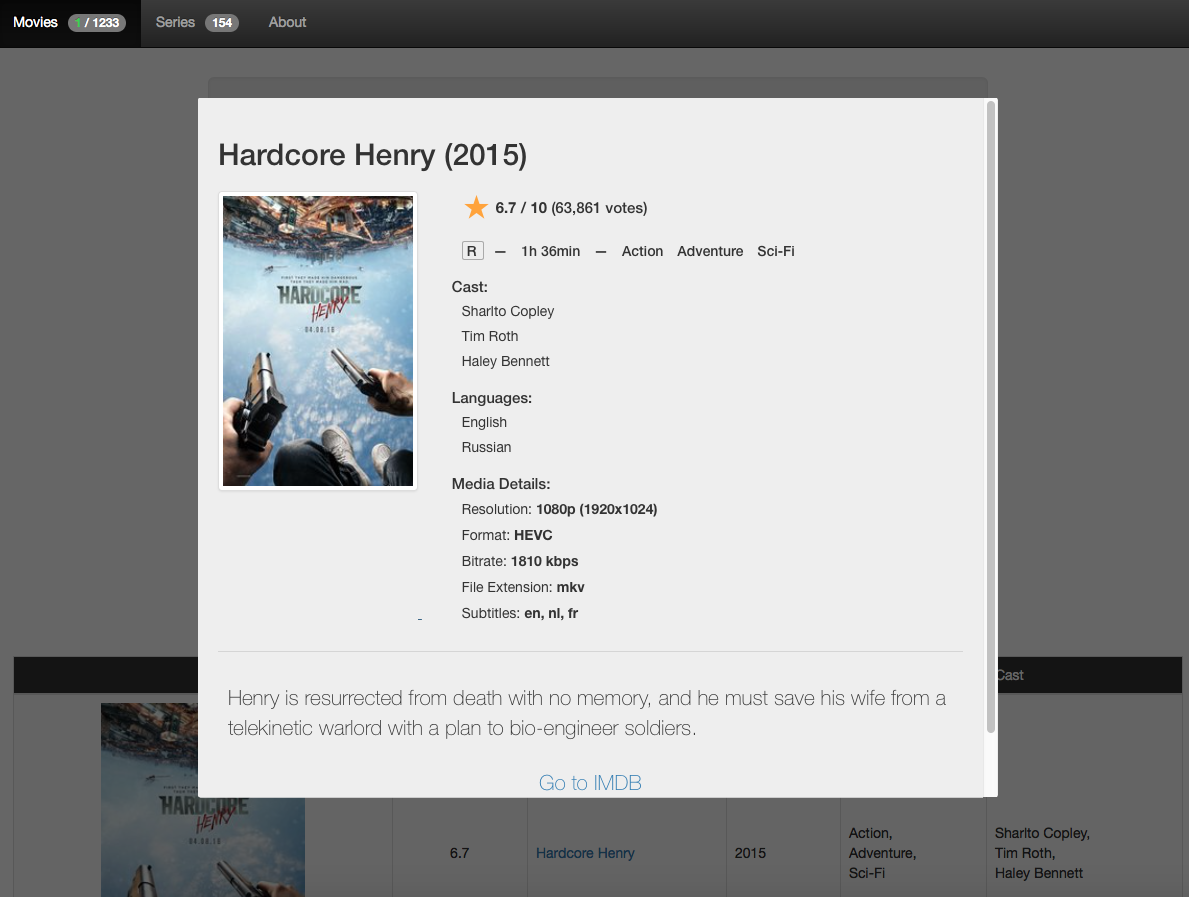Viewport: 1189px width, 897px height.
Task: Click the Media Details: heading
Action: (500, 484)
